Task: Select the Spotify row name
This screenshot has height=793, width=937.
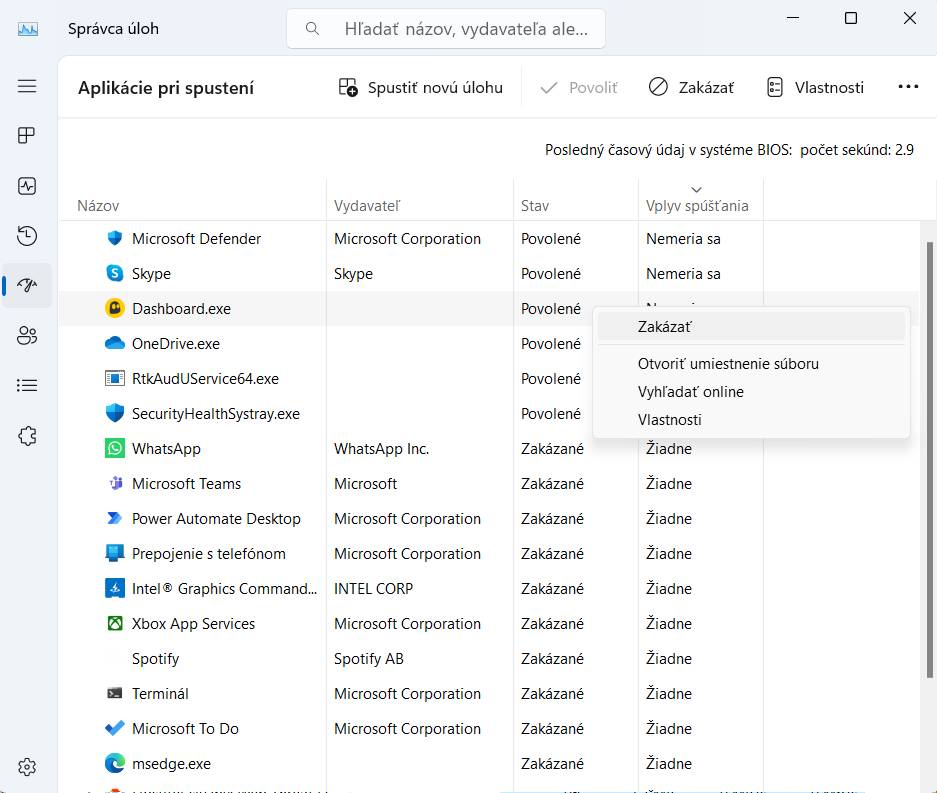Action: (155, 659)
